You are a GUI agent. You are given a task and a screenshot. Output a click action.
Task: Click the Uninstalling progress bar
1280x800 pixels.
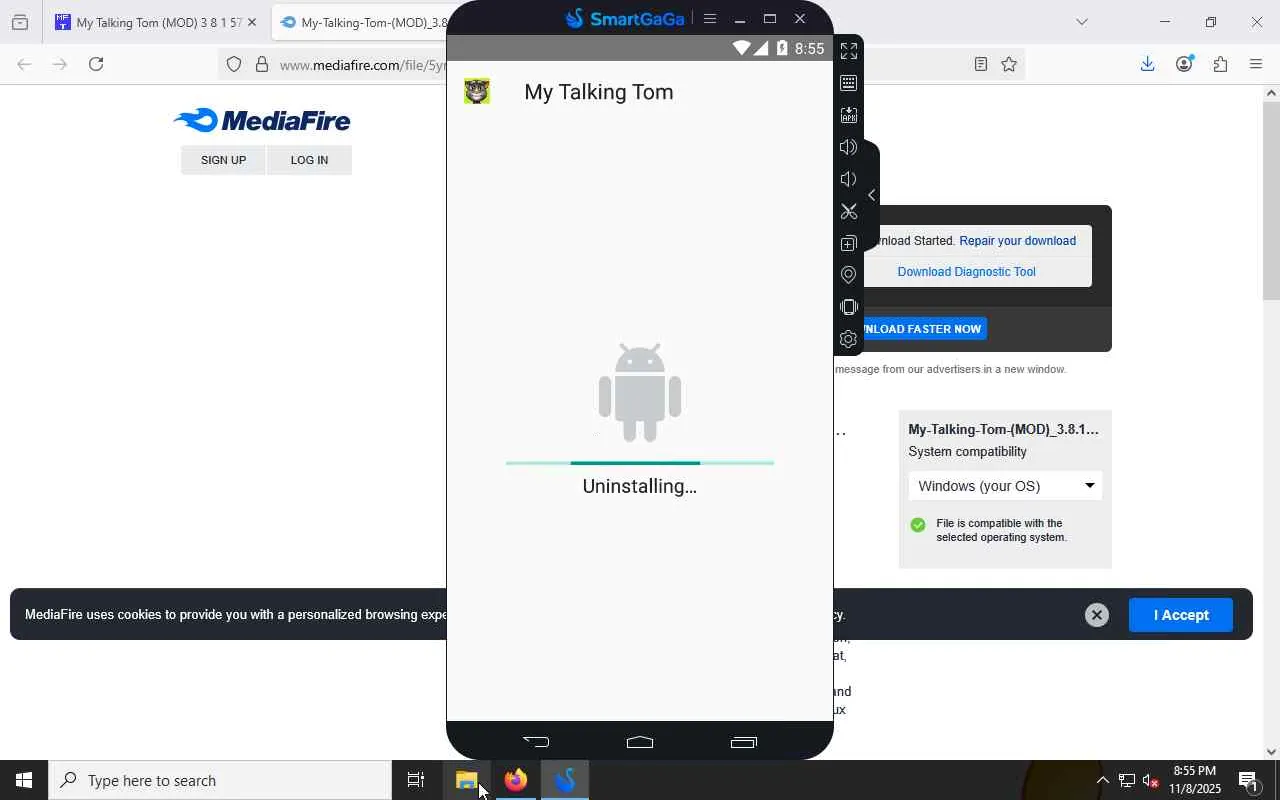coord(640,463)
